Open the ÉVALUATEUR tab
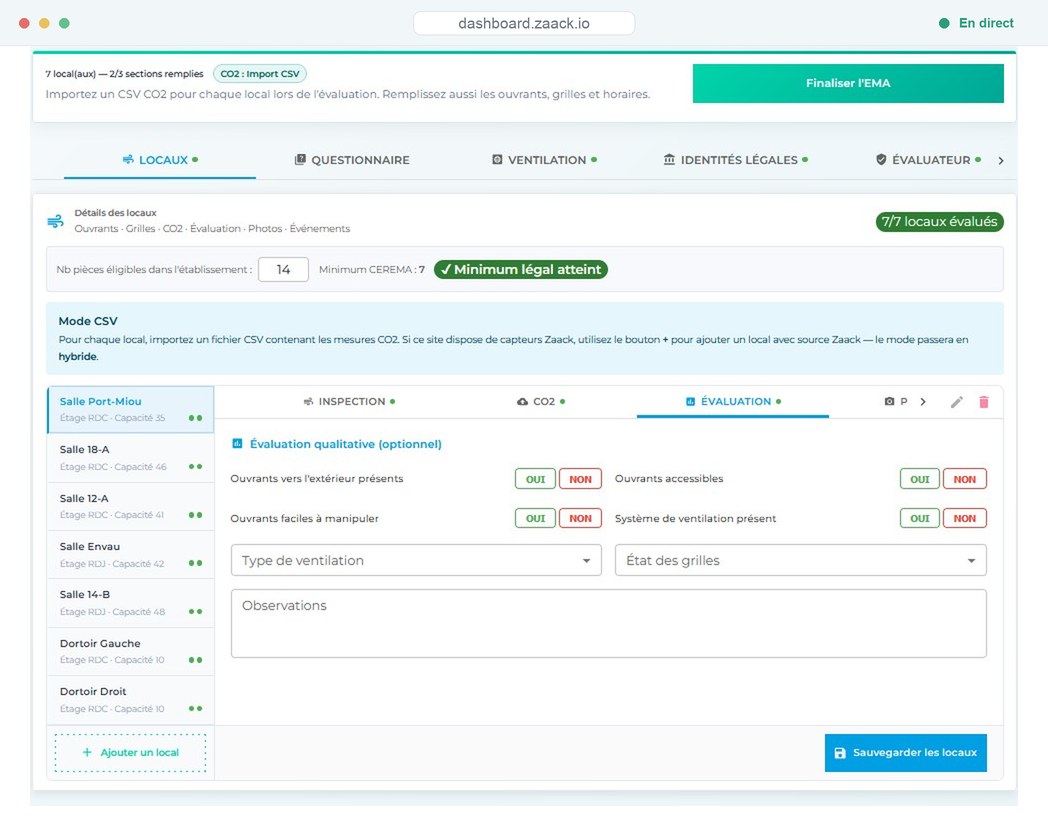Image resolution: width=1048 pixels, height=836 pixels. tap(928, 160)
